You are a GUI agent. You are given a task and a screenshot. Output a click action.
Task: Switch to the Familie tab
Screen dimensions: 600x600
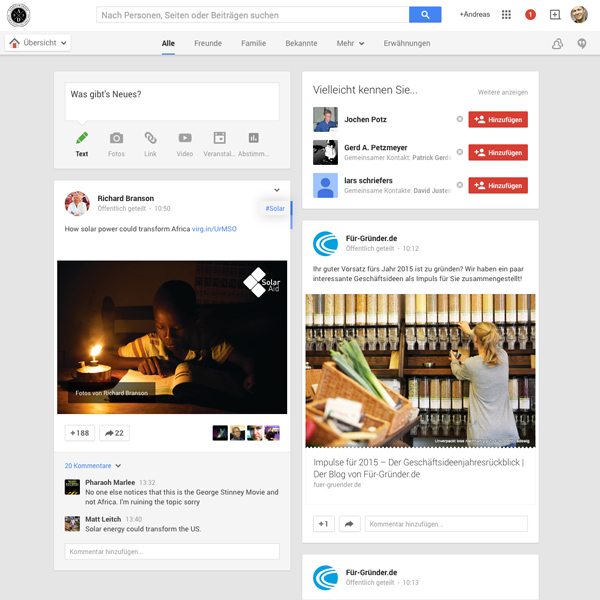coord(253,44)
